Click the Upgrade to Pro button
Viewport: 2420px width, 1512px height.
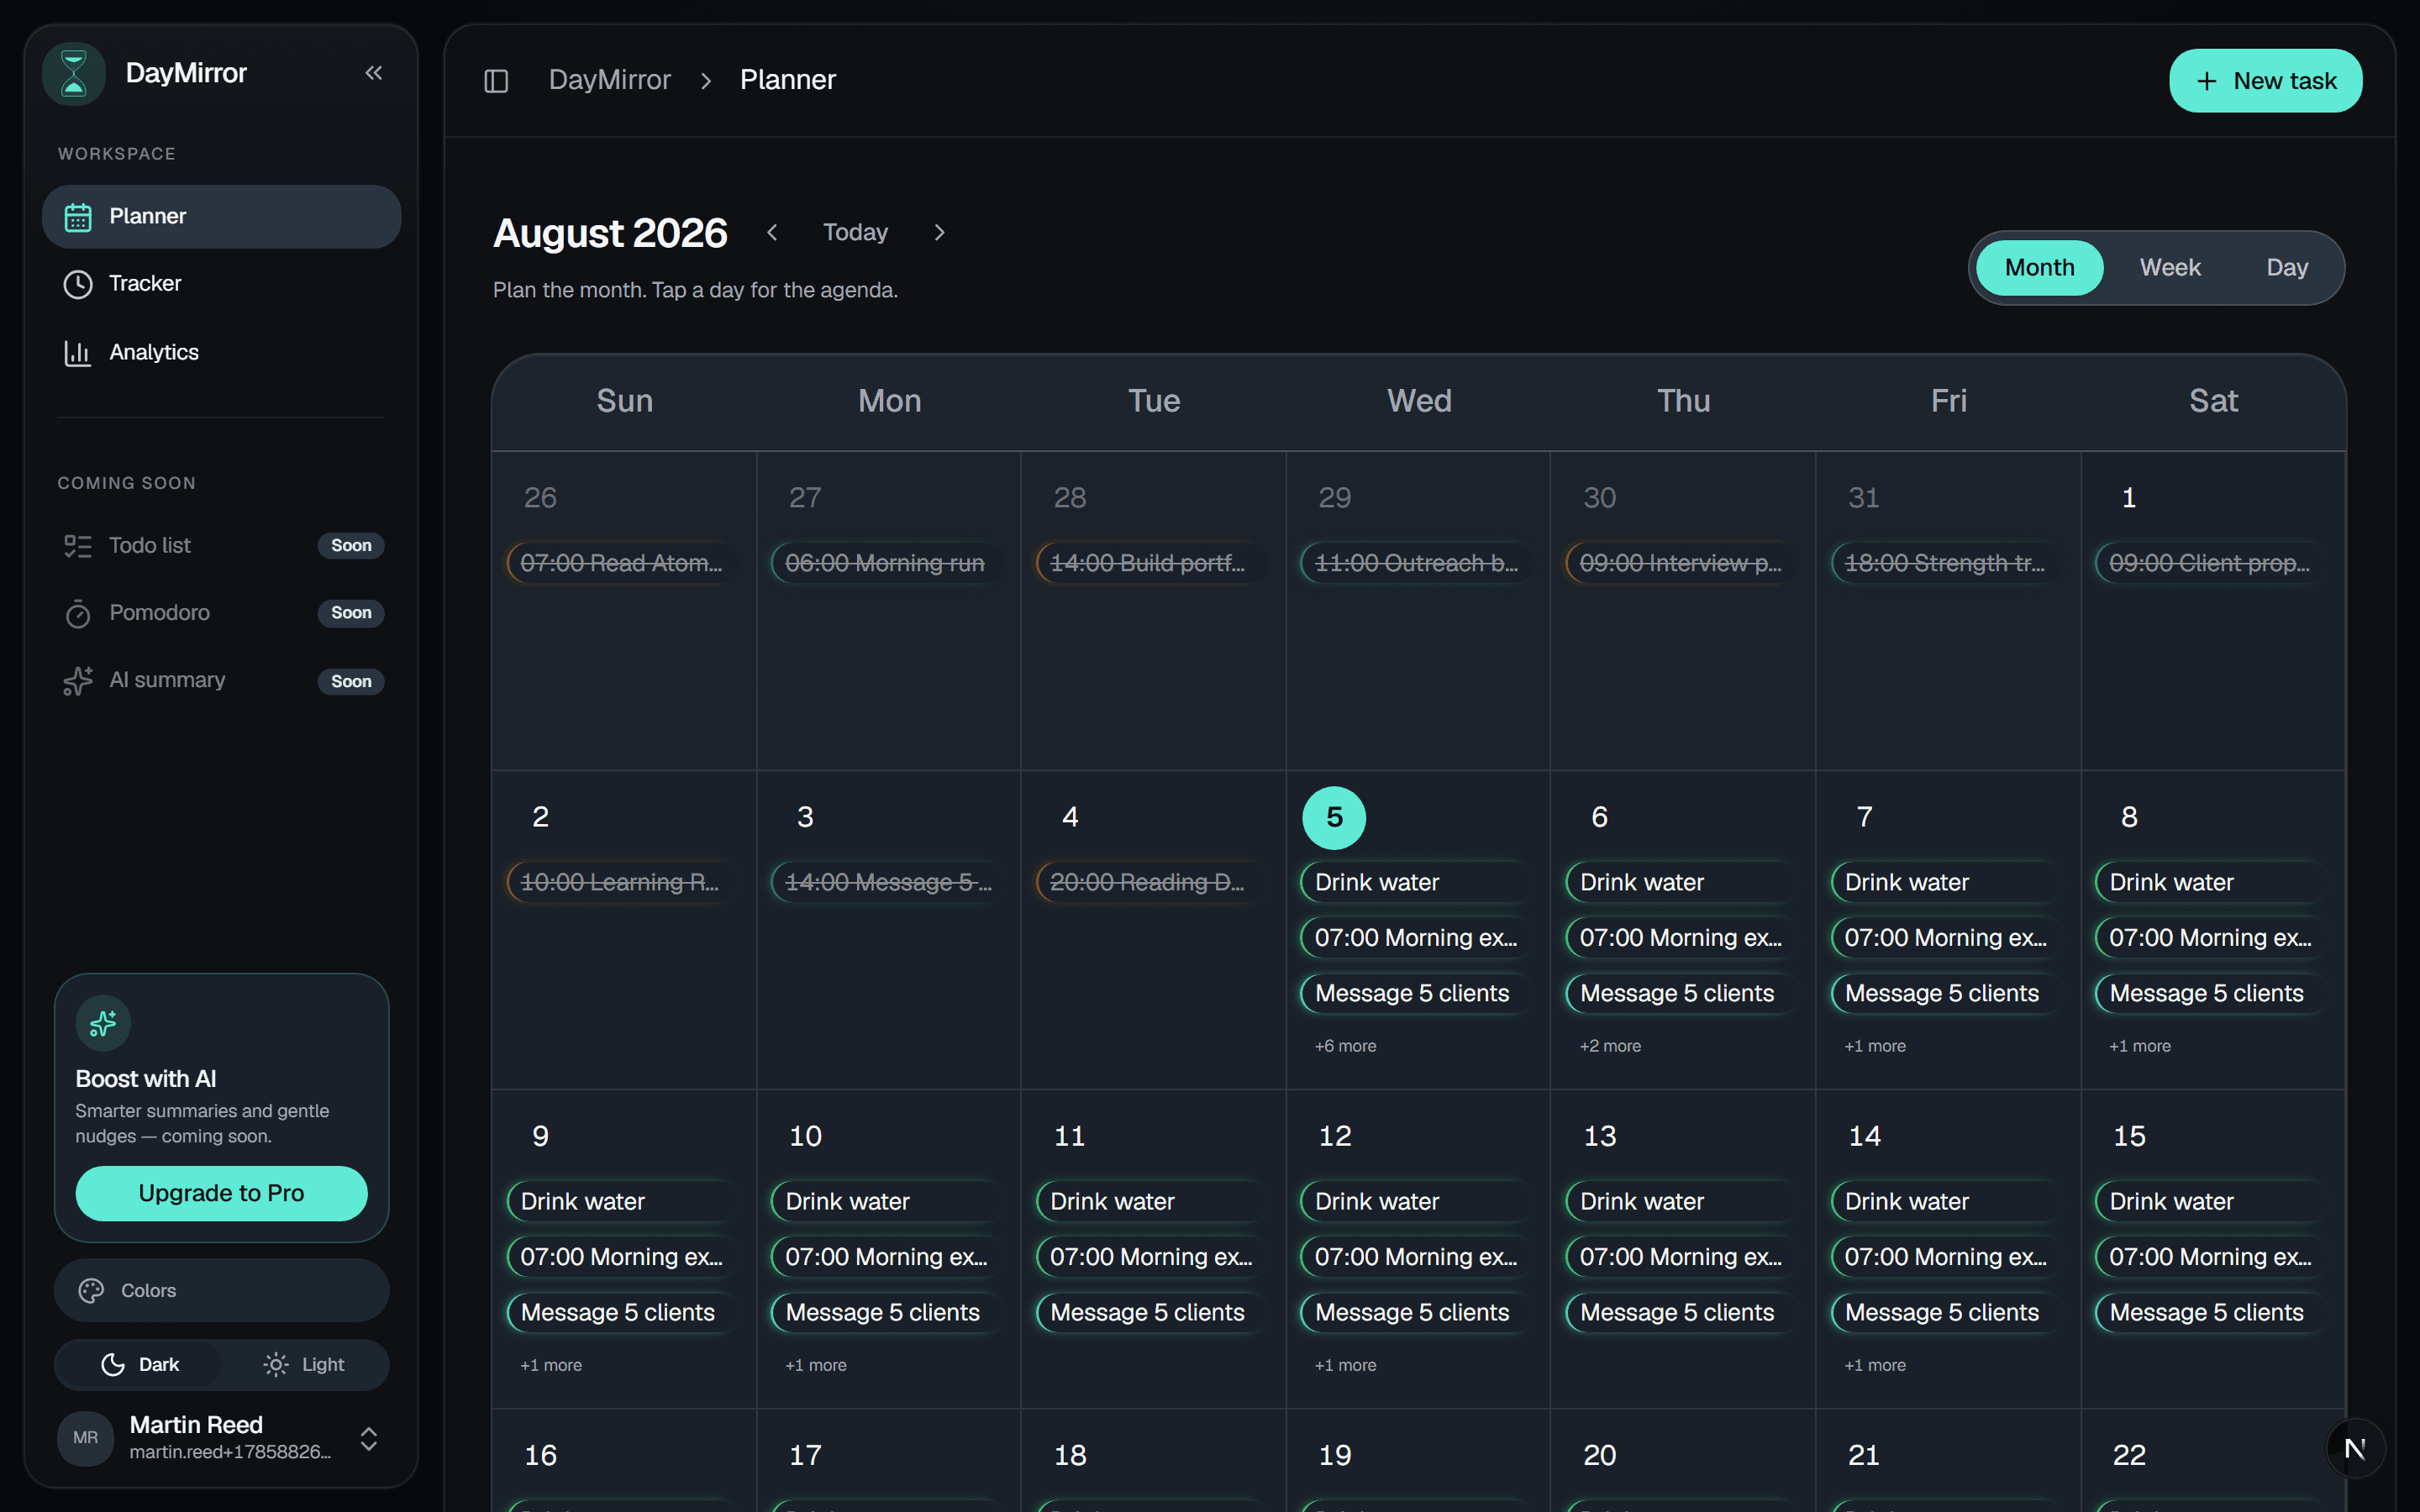point(221,1193)
